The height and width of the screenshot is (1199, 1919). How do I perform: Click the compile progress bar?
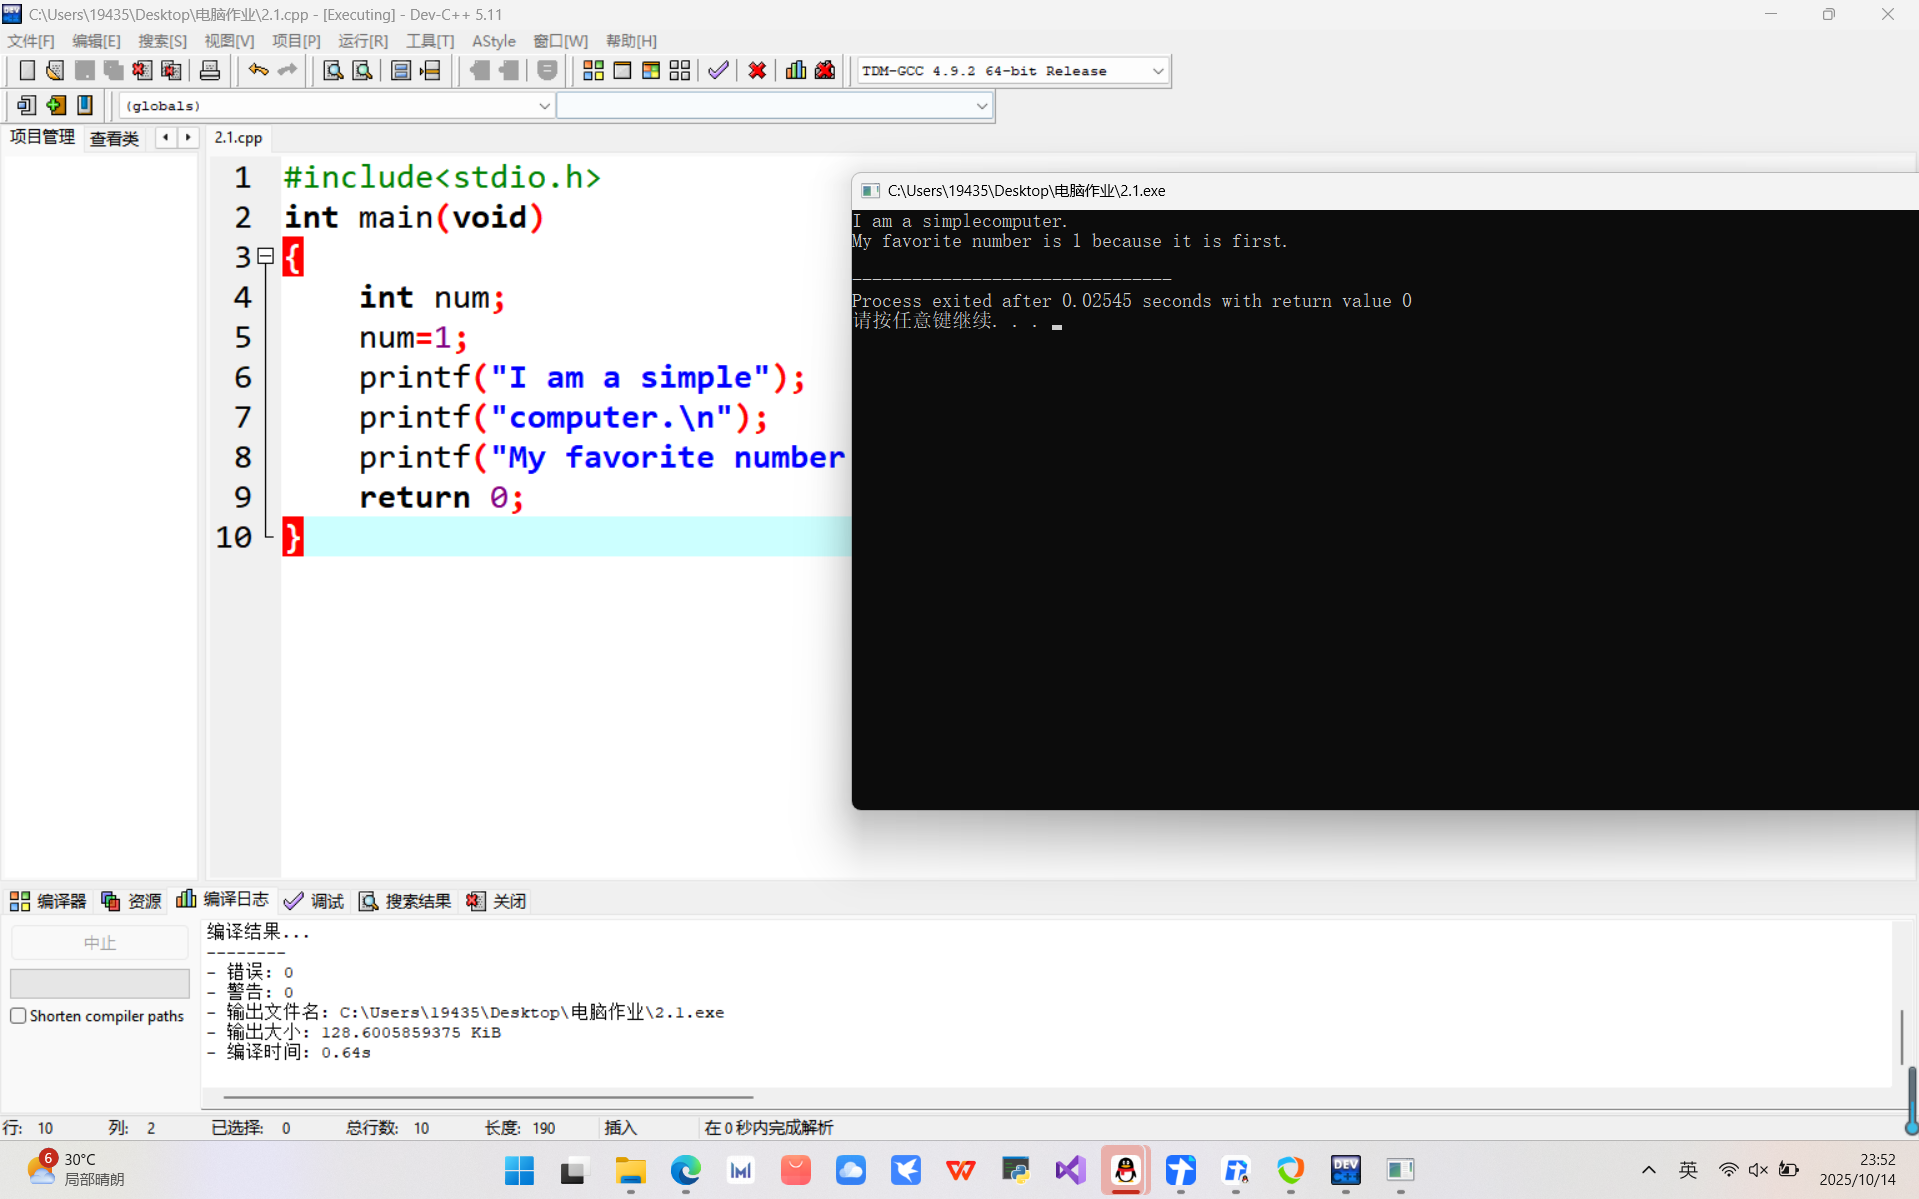(x=100, y=983)
